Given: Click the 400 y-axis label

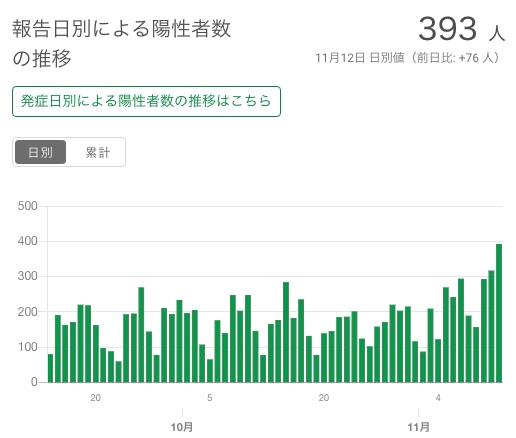Looking at the screenshot, I should click(x=28, y=241).
